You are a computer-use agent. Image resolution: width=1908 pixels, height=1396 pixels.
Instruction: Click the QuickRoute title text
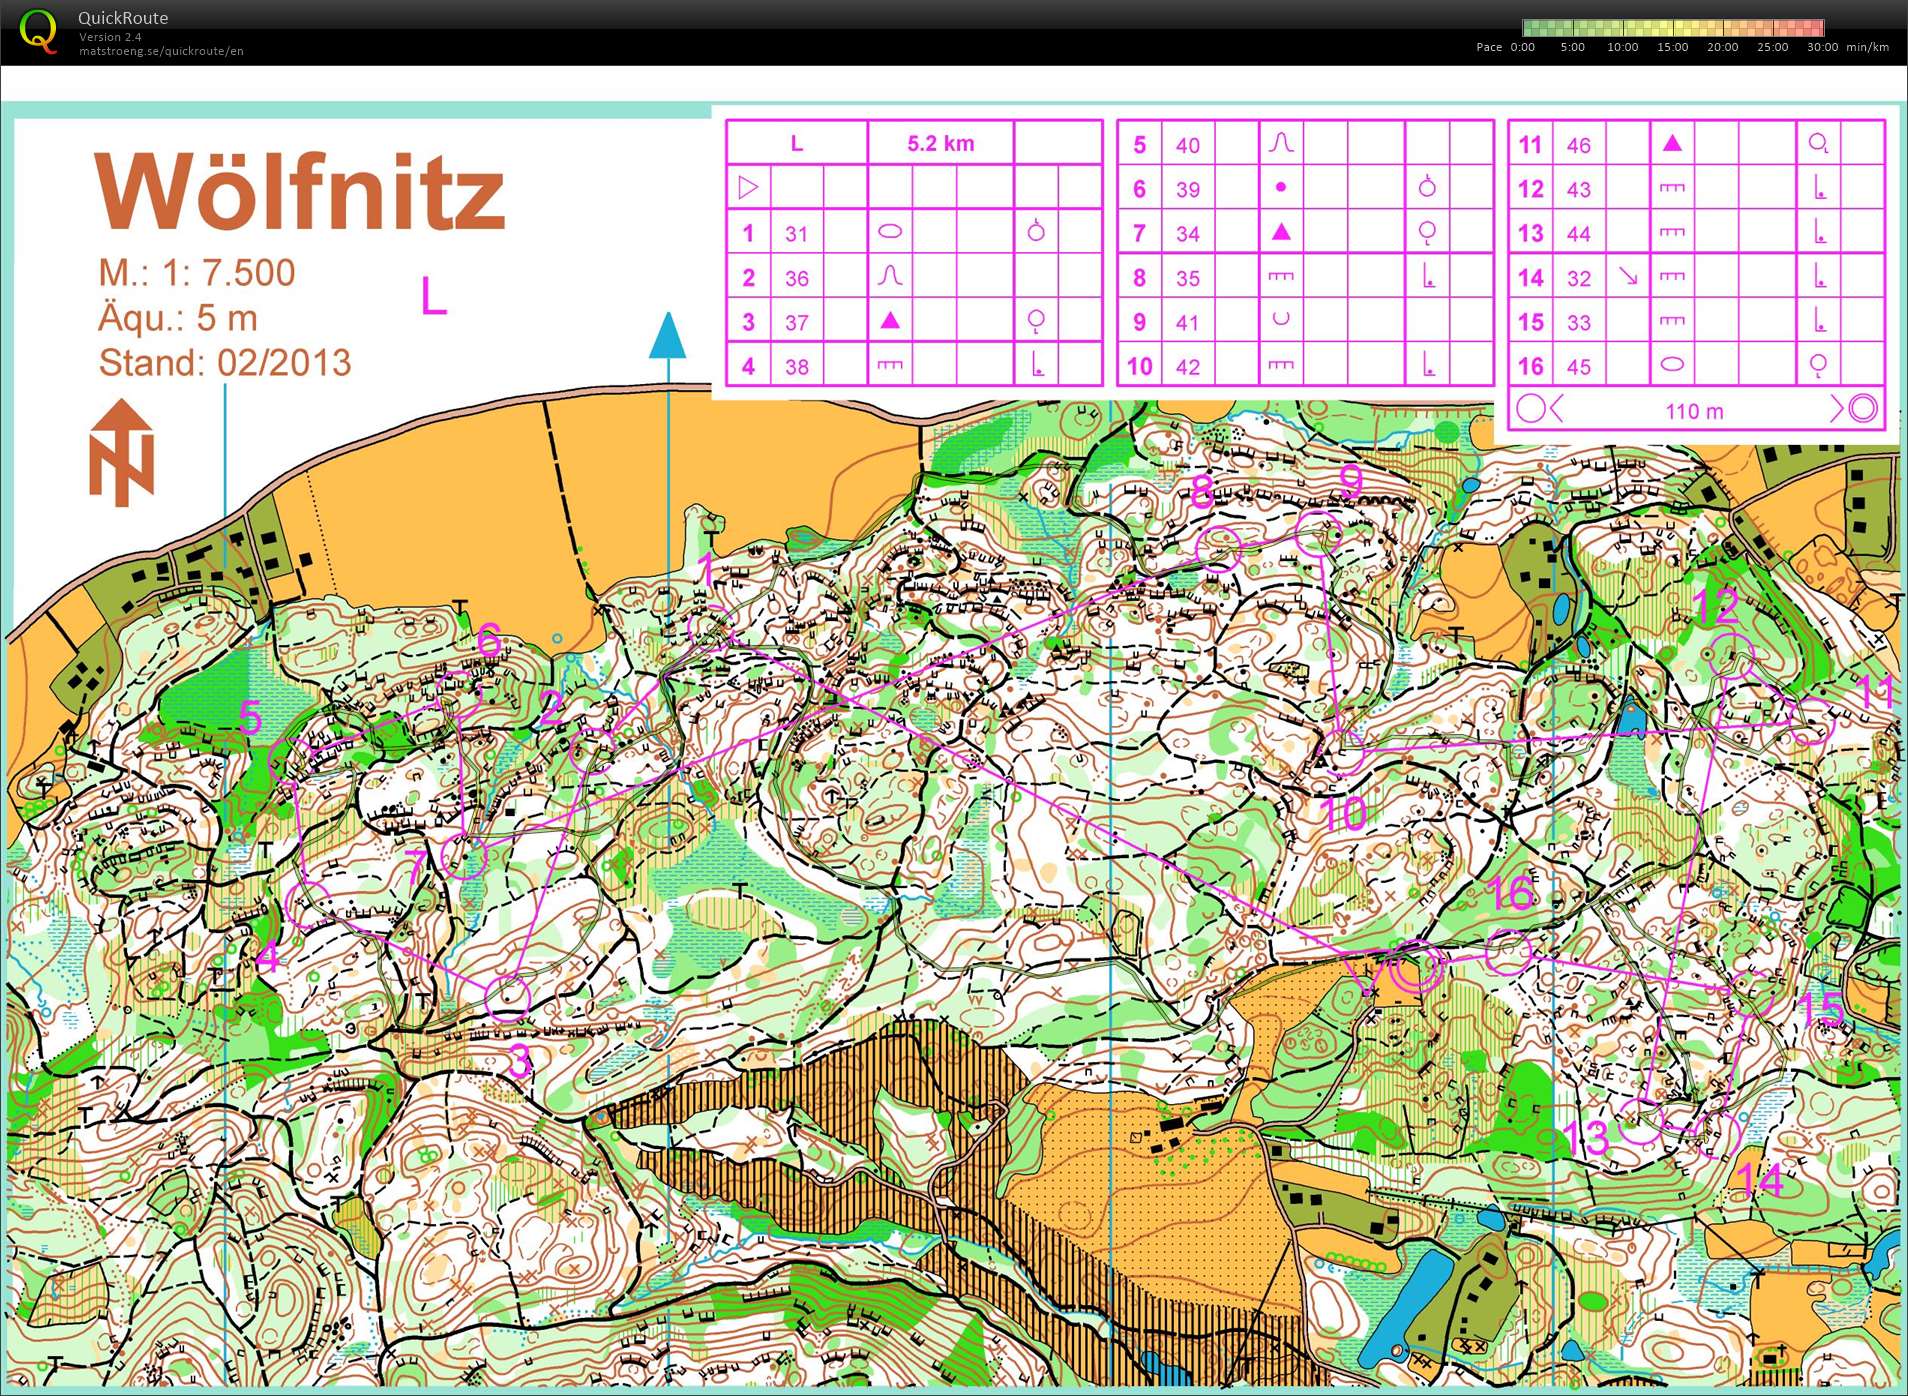[123, 17]
